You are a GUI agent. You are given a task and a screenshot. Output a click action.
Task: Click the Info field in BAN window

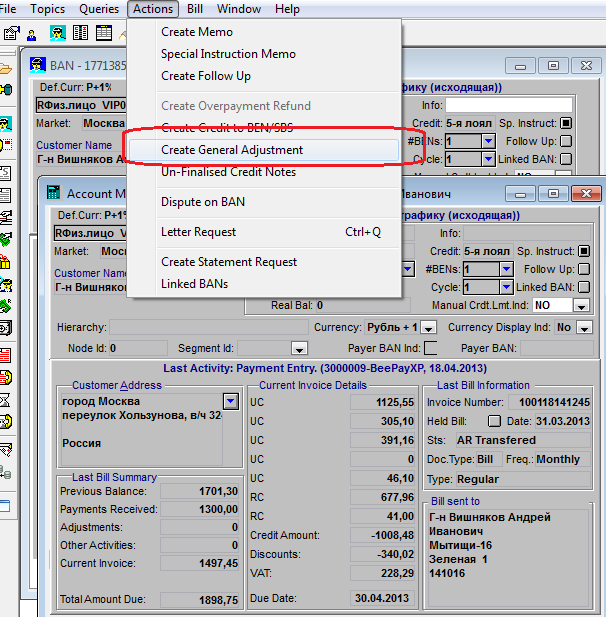click(x=509, y=105)
